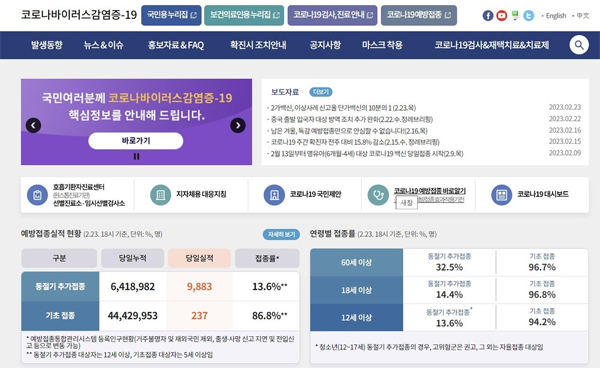Switch language to 中文

pyautogui.click(x=583, y=16)
